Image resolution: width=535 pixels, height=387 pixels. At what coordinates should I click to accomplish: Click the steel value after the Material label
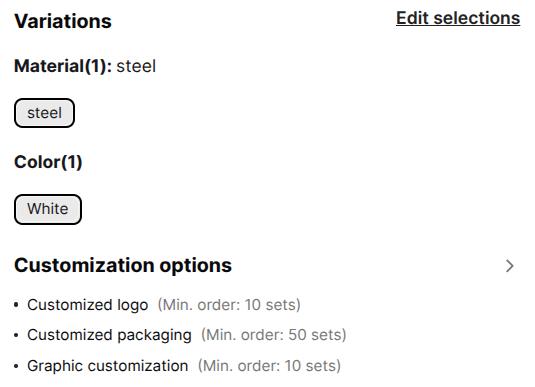coord(136,66)
